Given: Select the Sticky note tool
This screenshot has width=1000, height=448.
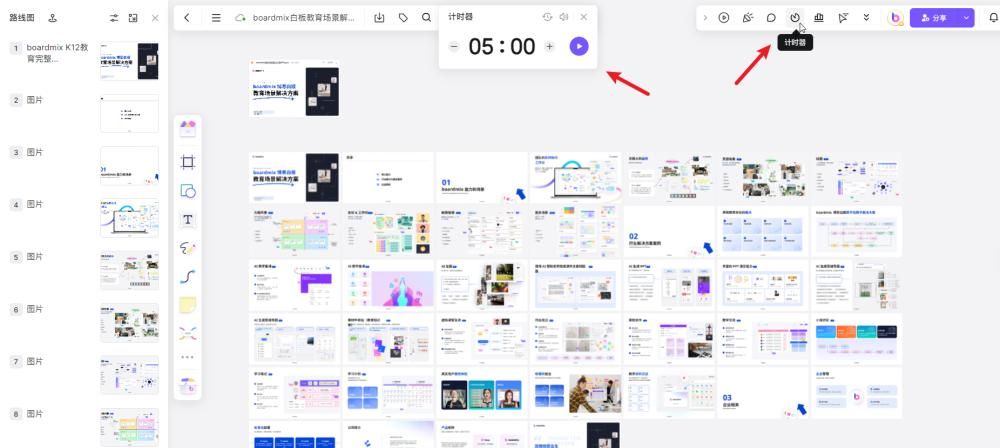Looking at the screenshot, I should click(188, 305).
